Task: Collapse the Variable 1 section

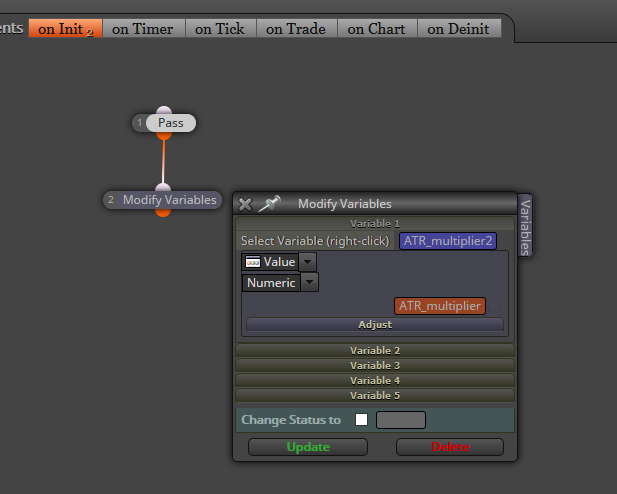Action: 375,224
